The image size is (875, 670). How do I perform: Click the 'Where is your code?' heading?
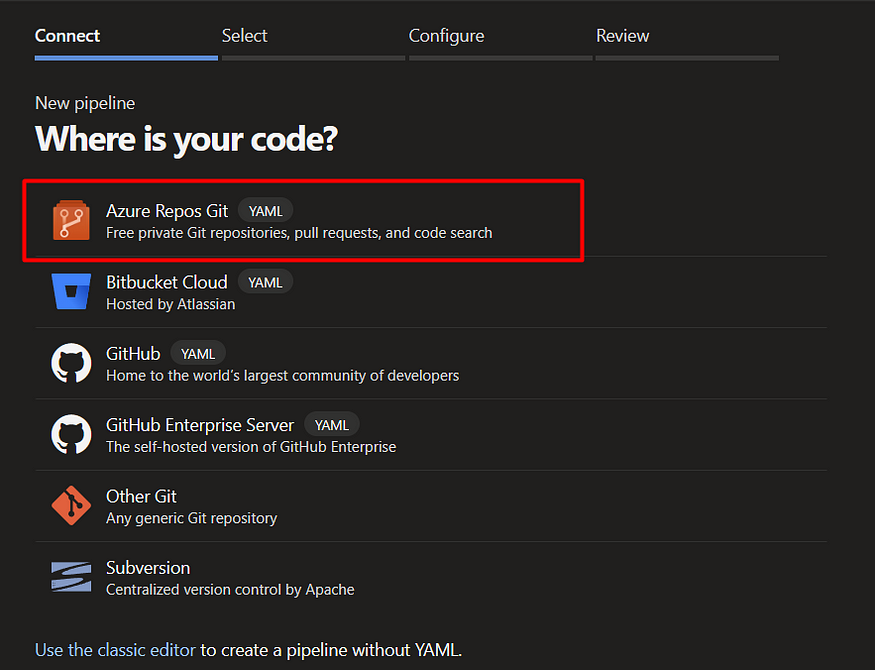pos(186,139)
